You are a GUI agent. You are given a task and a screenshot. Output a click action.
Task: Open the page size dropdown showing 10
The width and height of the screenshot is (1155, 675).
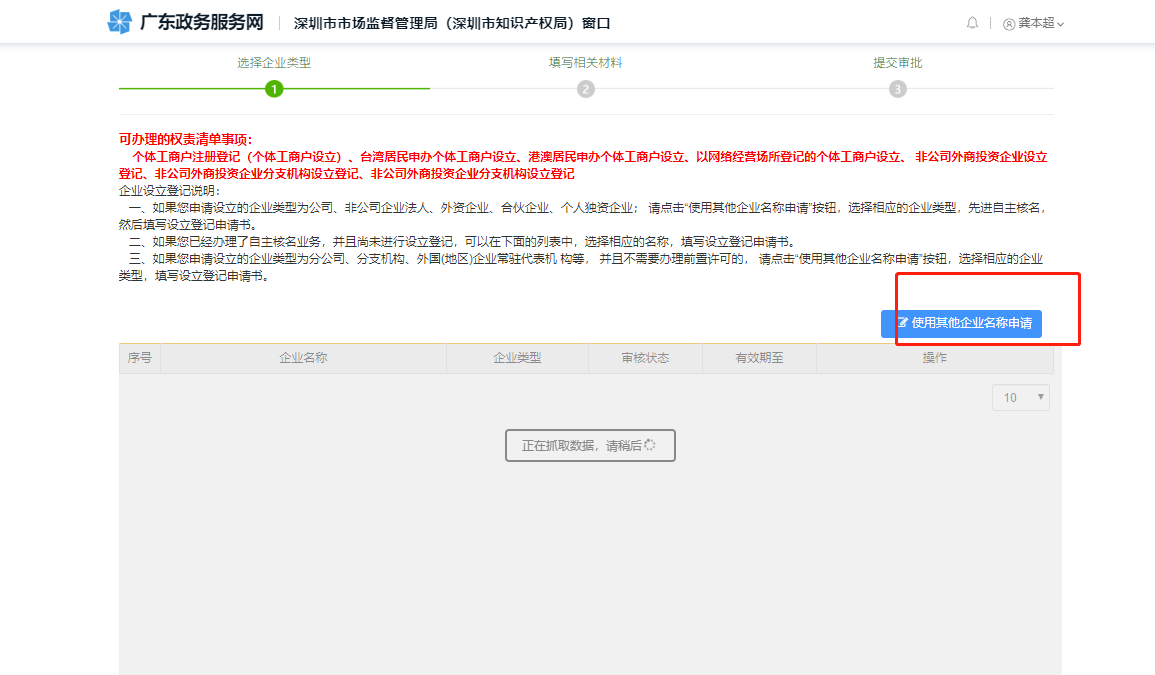tap(1021, 397)
